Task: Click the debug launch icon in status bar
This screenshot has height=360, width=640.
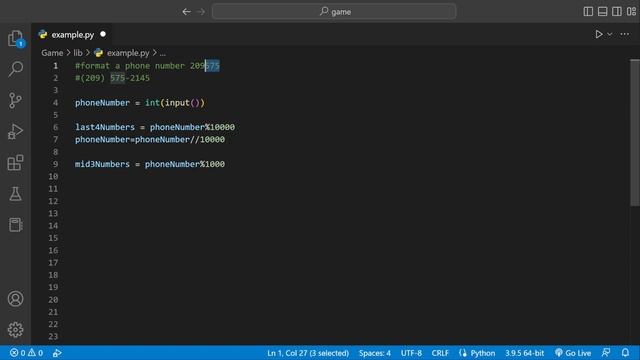Action: click(57, 353)
